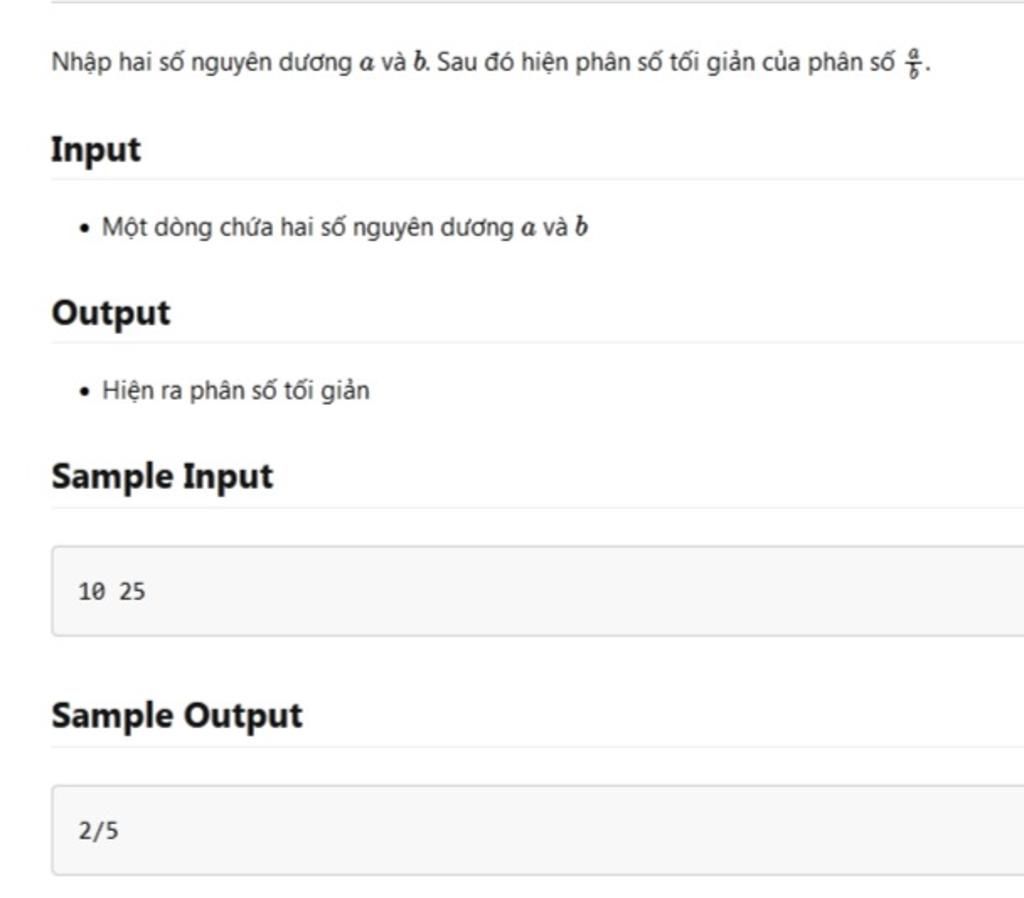Image resolution: width=1024 pixels, height=898 pixels.
Task: Click empty area inside the Sample Output code box
Action: point(600,831)
